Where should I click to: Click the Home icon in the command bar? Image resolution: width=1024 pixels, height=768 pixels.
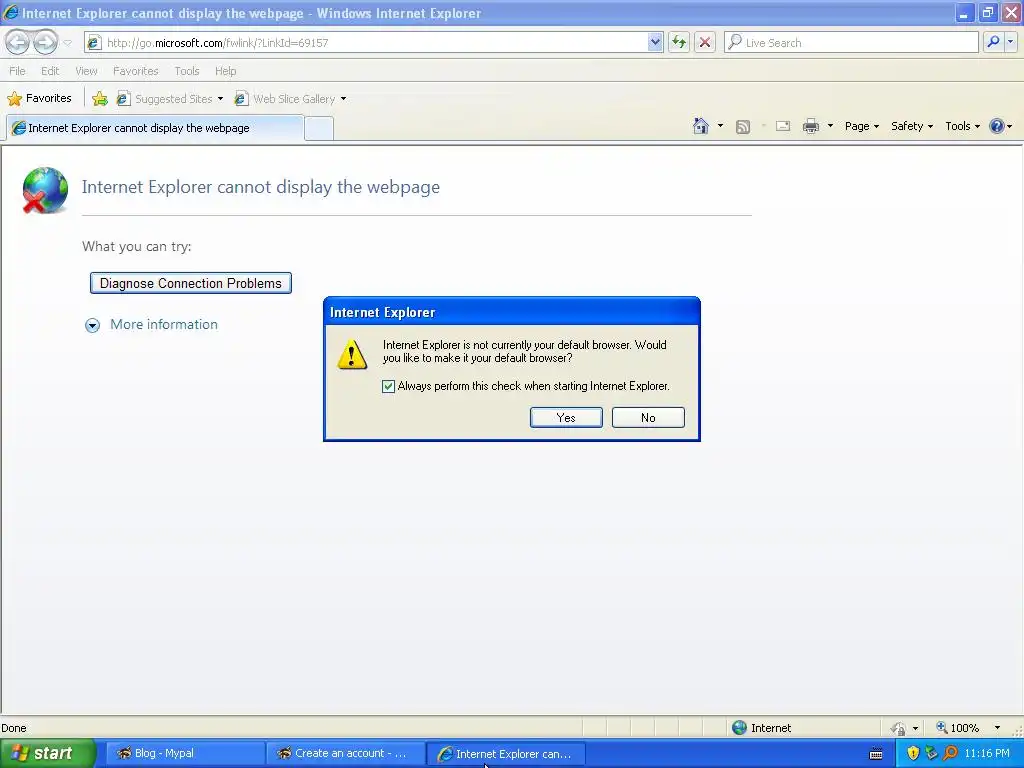click(x=701, y=126)
